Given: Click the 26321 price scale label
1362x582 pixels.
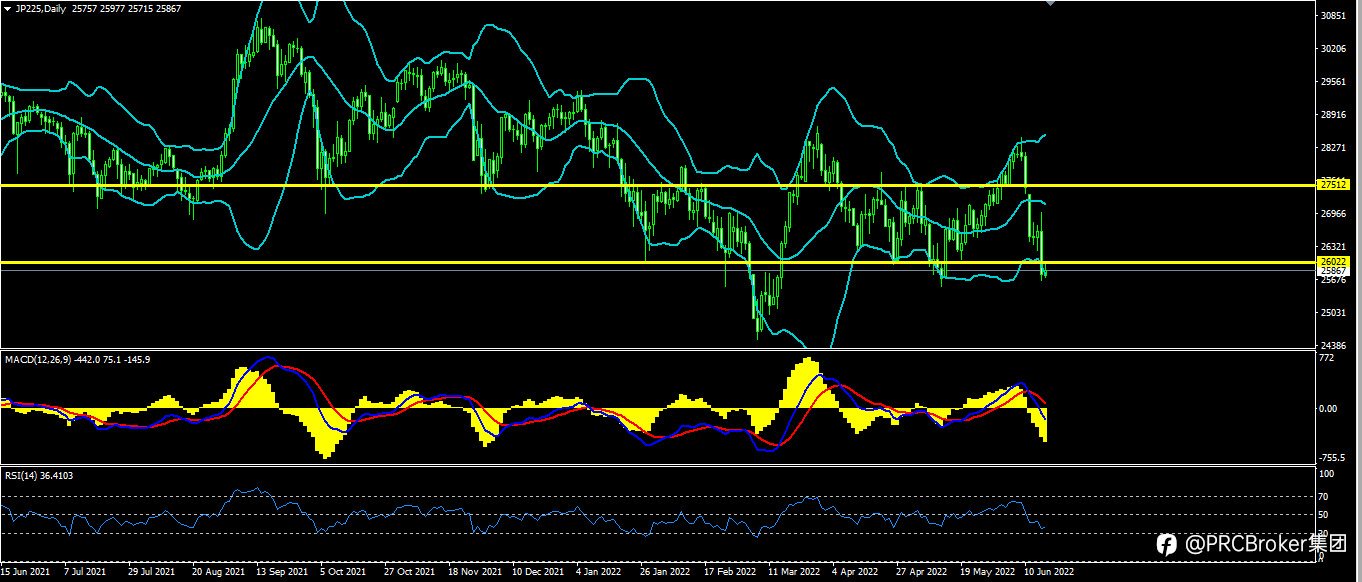Looking at the screenshot, I should (x=1334, y=247).
